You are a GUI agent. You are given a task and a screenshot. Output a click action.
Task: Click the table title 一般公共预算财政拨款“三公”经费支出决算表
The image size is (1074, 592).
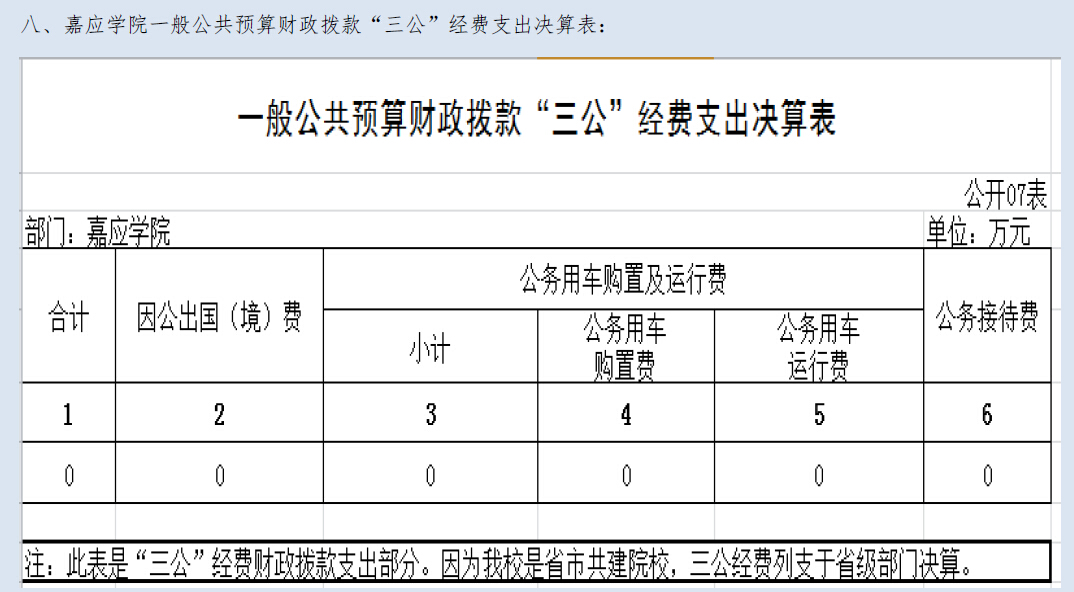536,119
